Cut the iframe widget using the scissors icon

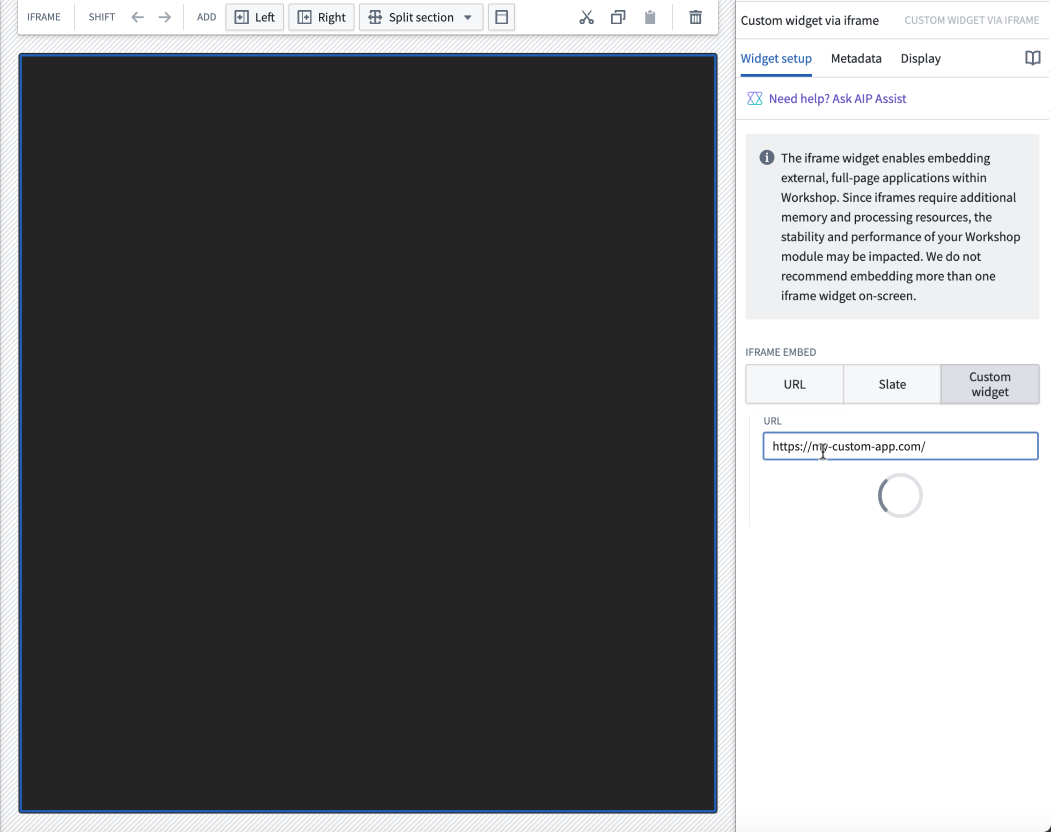586,17
